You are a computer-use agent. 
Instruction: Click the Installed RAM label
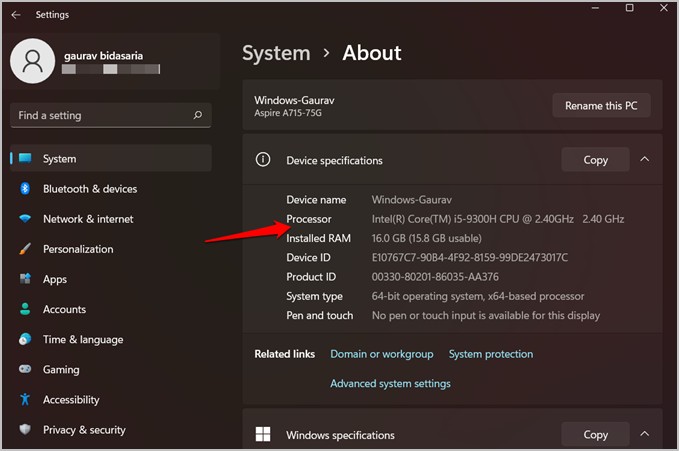[x=318, y=238]
